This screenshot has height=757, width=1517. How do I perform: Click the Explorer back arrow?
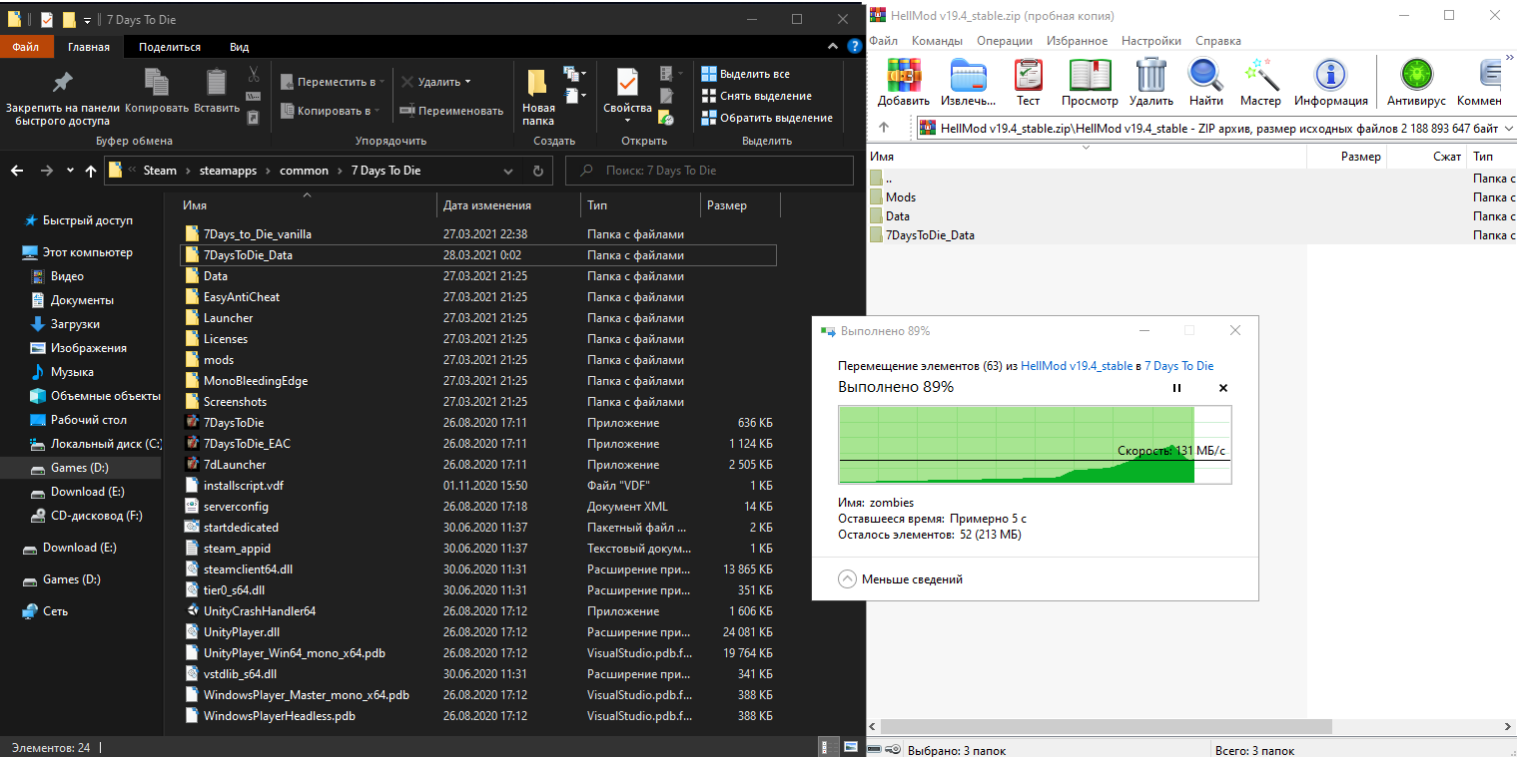pyautogui.click(x=17, y=171)
